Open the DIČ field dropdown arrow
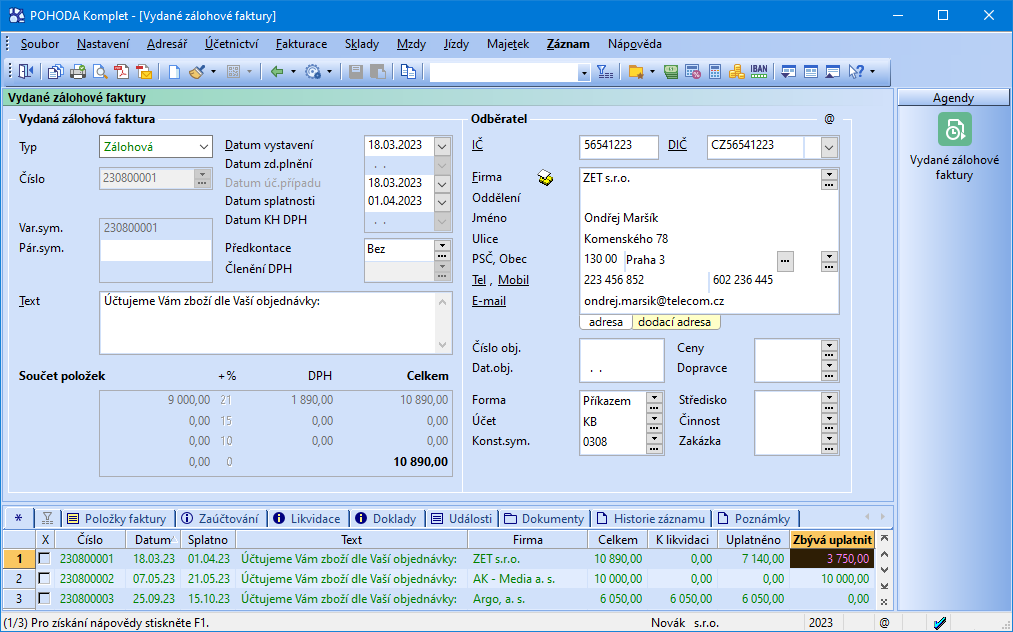Viewport: 1013px width, 632px height. tap(829, 147)
